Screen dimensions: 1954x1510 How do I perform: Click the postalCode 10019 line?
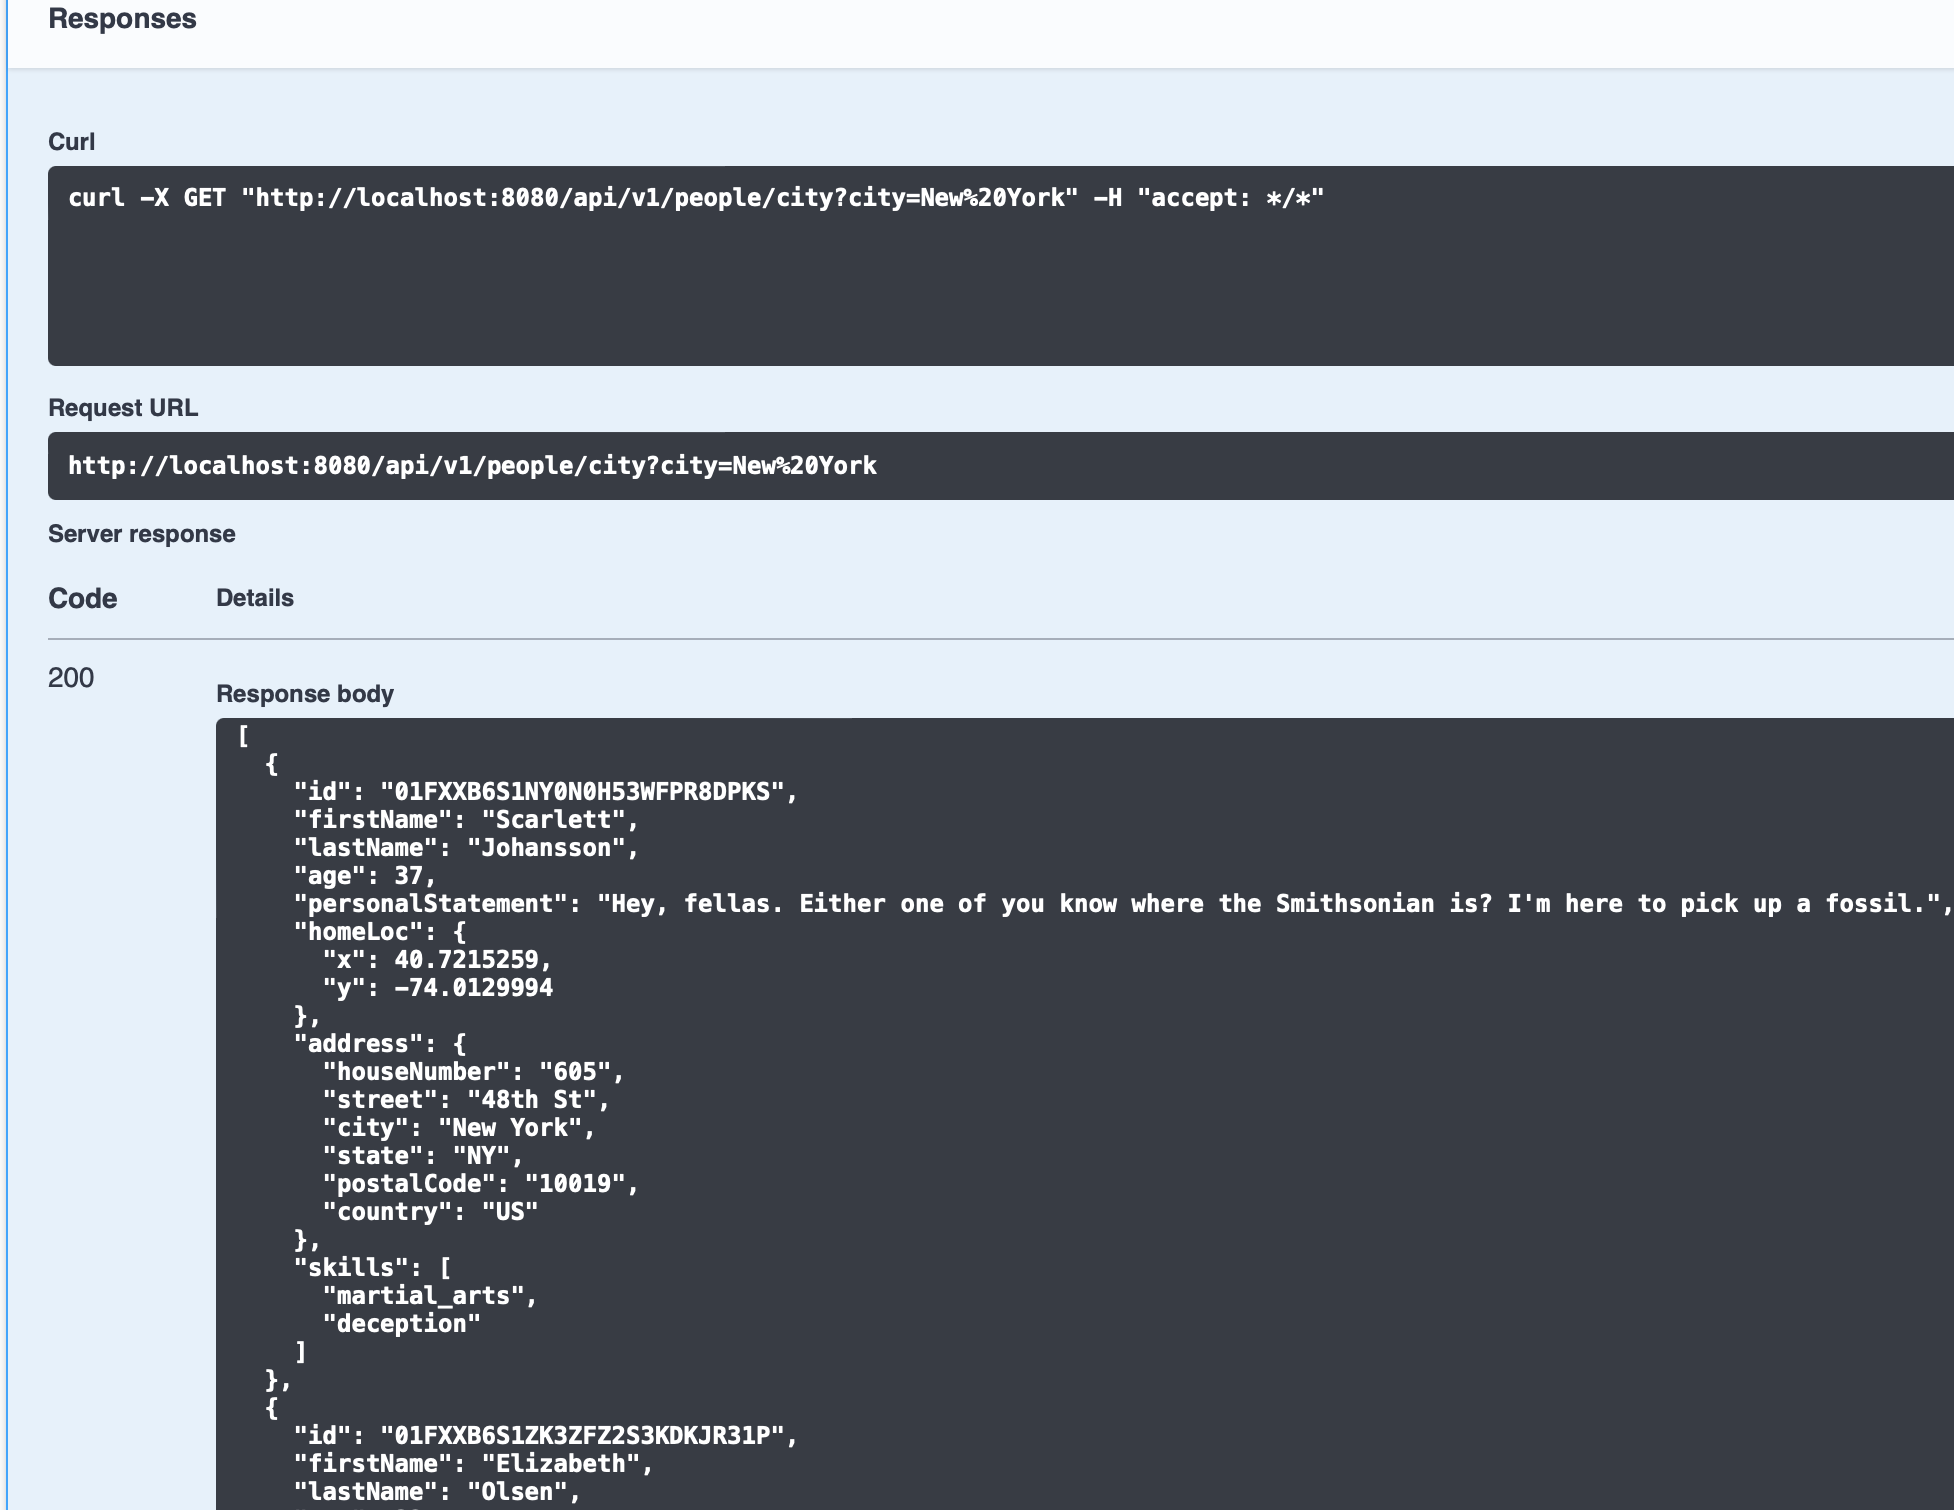pos(479,1184)
